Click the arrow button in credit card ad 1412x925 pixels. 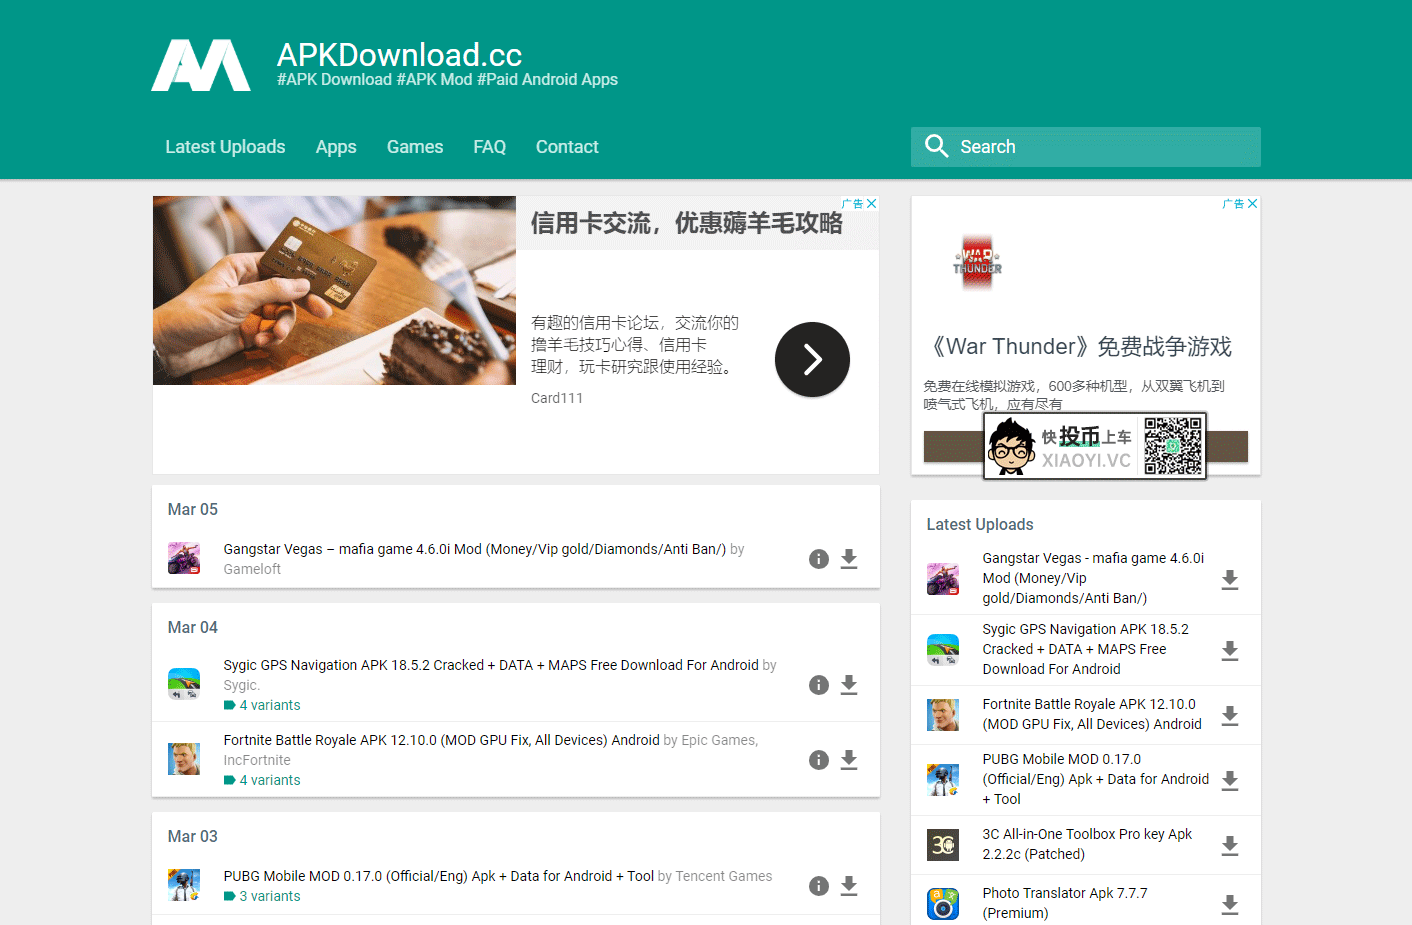[812, 360]
